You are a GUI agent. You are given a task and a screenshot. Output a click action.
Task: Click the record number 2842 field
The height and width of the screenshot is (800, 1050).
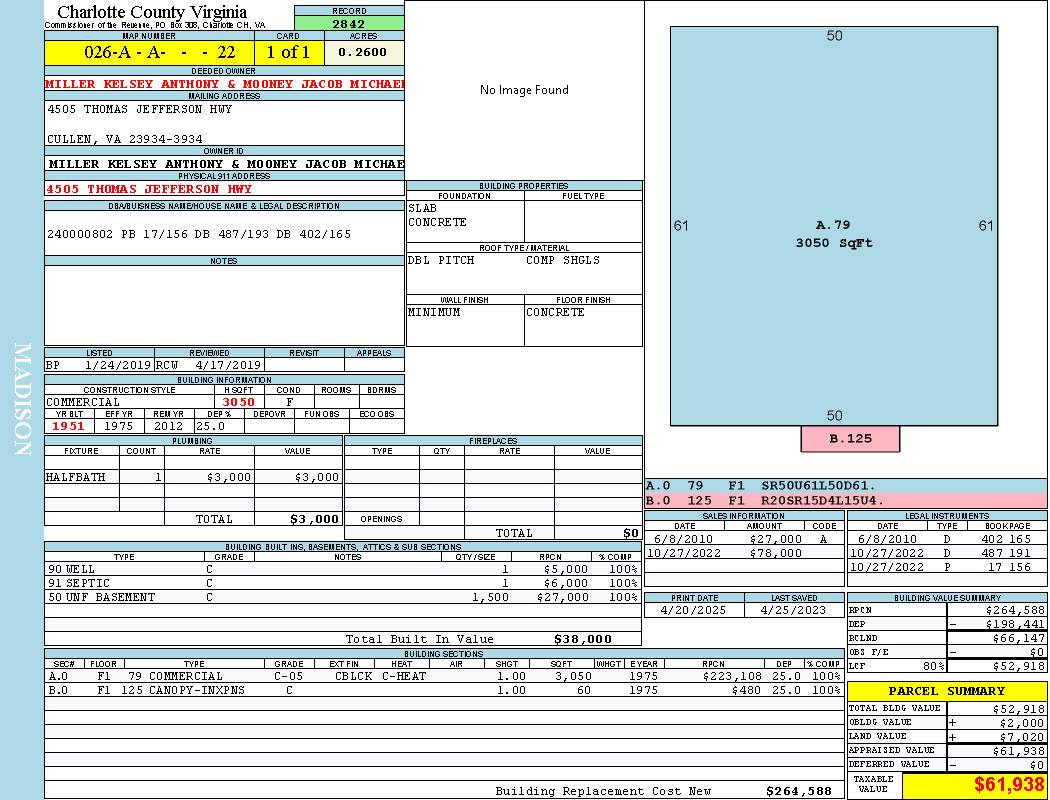[349, 24]
